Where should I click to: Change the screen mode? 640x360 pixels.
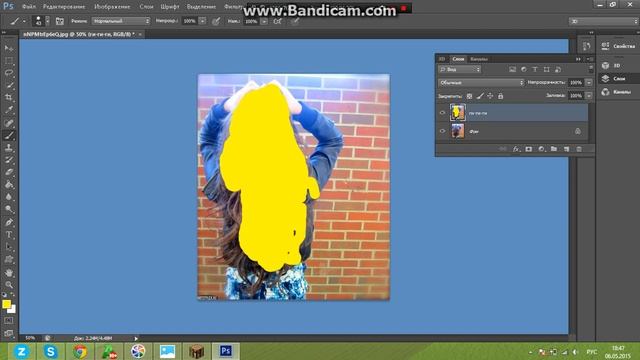pyautogui.click(x=9, y=333)
